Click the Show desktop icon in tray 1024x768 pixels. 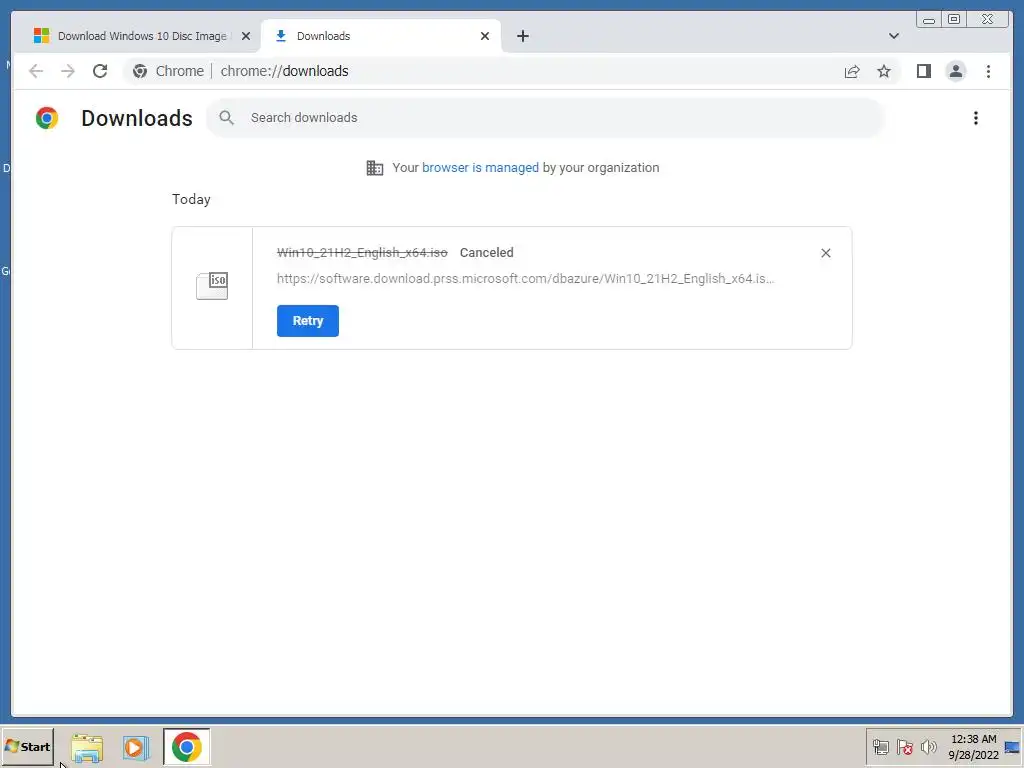point(1012,748)
